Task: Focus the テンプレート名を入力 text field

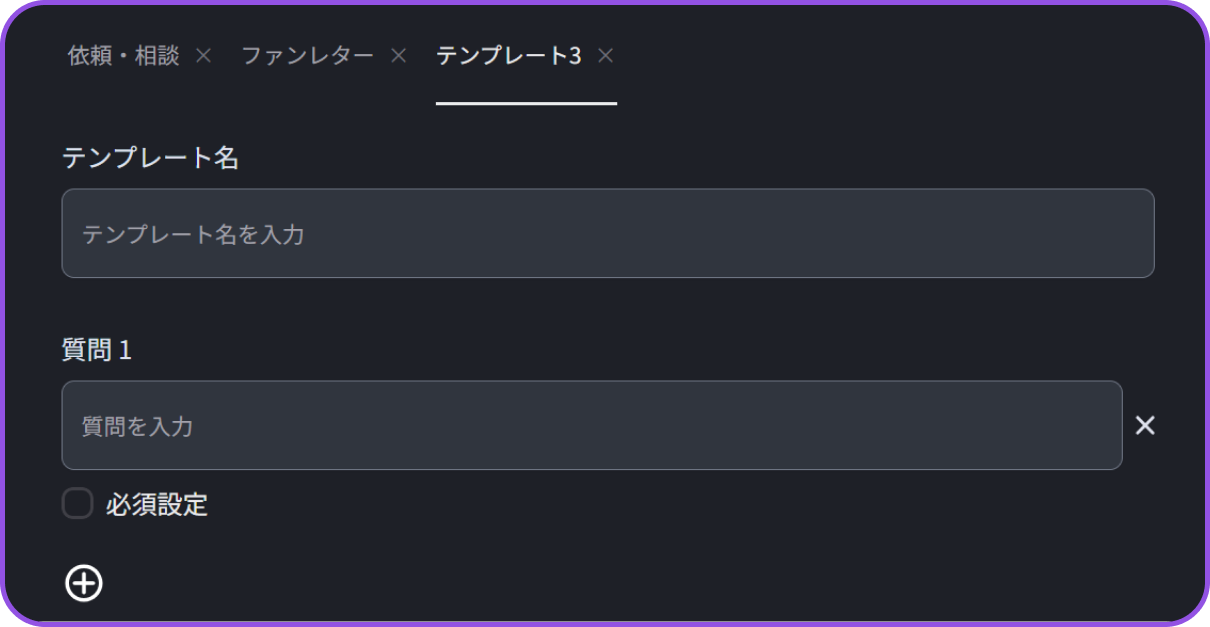Action: point(607,234)
